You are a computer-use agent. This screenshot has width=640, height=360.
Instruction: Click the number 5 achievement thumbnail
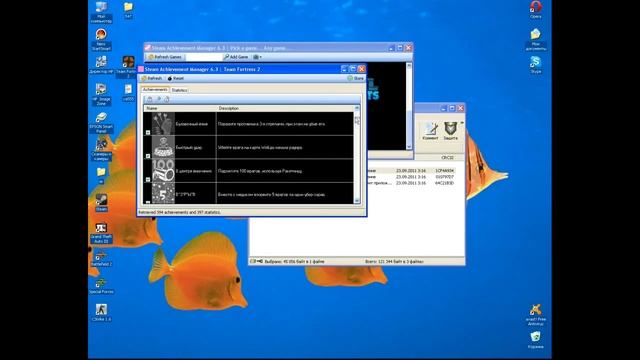point(163,193)
